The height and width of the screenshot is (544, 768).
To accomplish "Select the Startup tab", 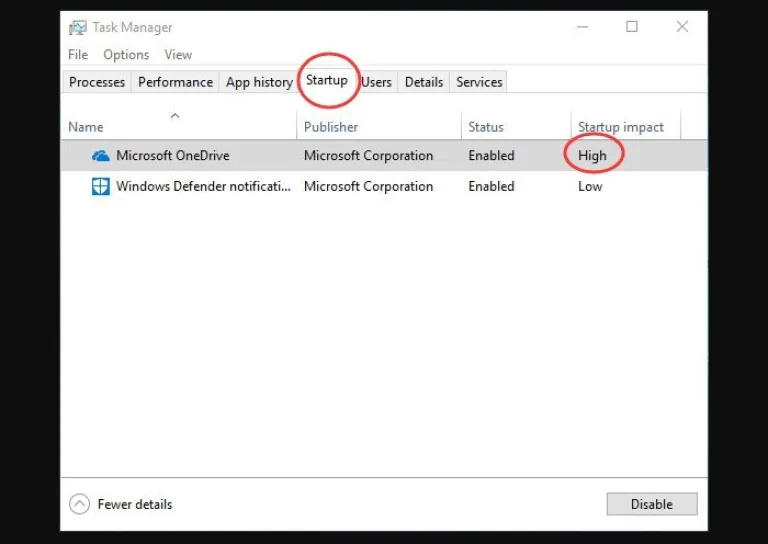I will click(x=327, y=80).
